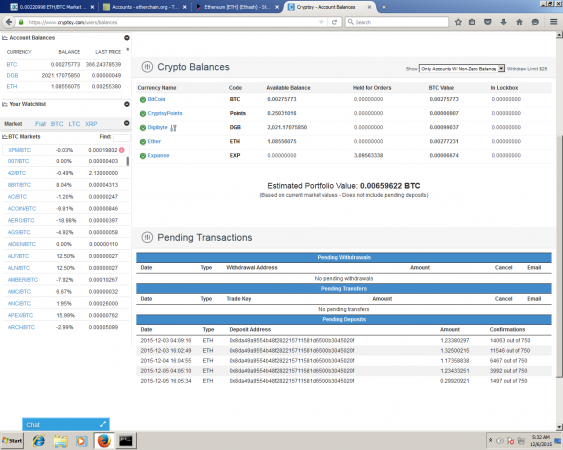Click the green check icon beside Ether

(x=143, y=142)
